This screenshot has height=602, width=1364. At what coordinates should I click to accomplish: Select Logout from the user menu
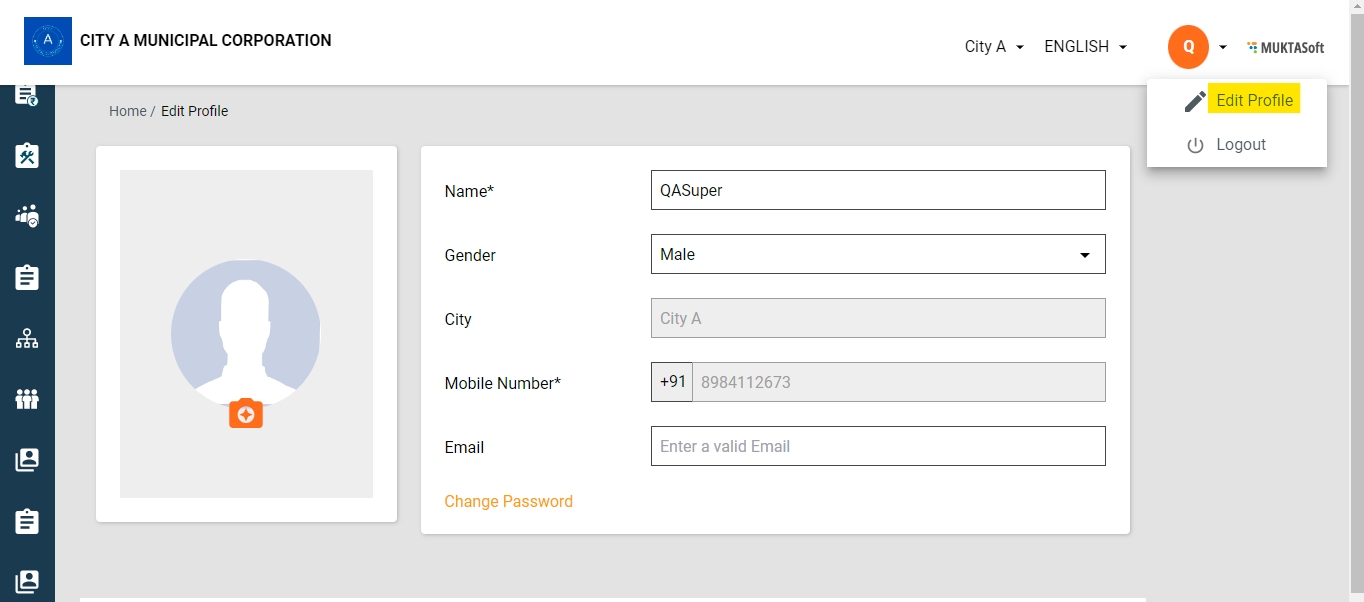point(1240,145)
